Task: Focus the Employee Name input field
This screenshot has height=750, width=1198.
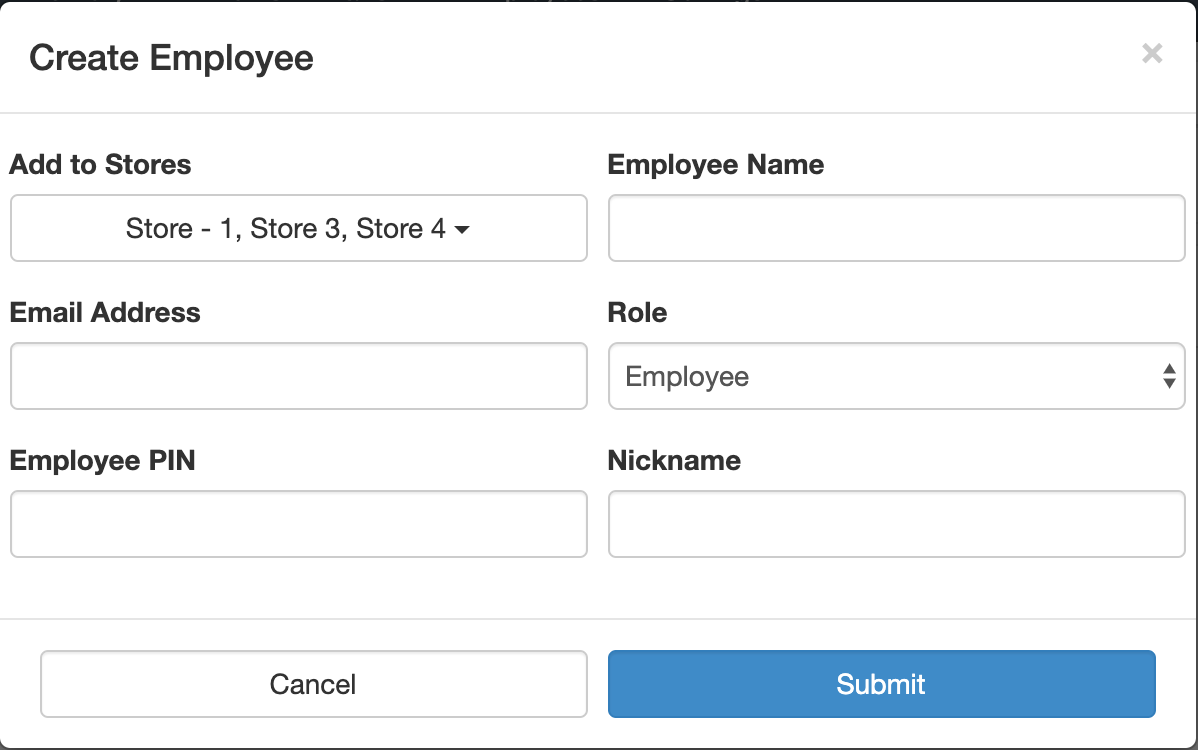Action: point(896,228)
